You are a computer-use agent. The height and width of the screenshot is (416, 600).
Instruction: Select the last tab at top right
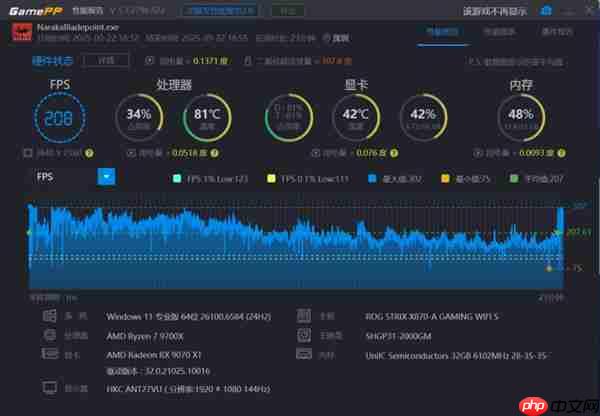pyautogui.click(x=557, y=32)
